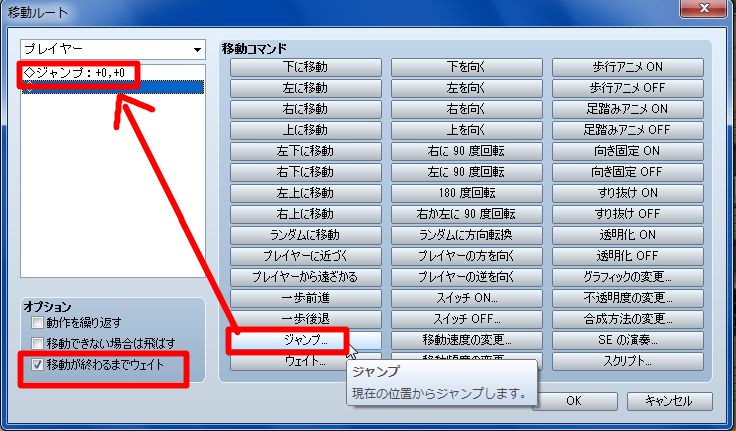This screenshot has width=736, height=431.
Task: Open the ウェイト... command dialog
Action: coord(306,361)
